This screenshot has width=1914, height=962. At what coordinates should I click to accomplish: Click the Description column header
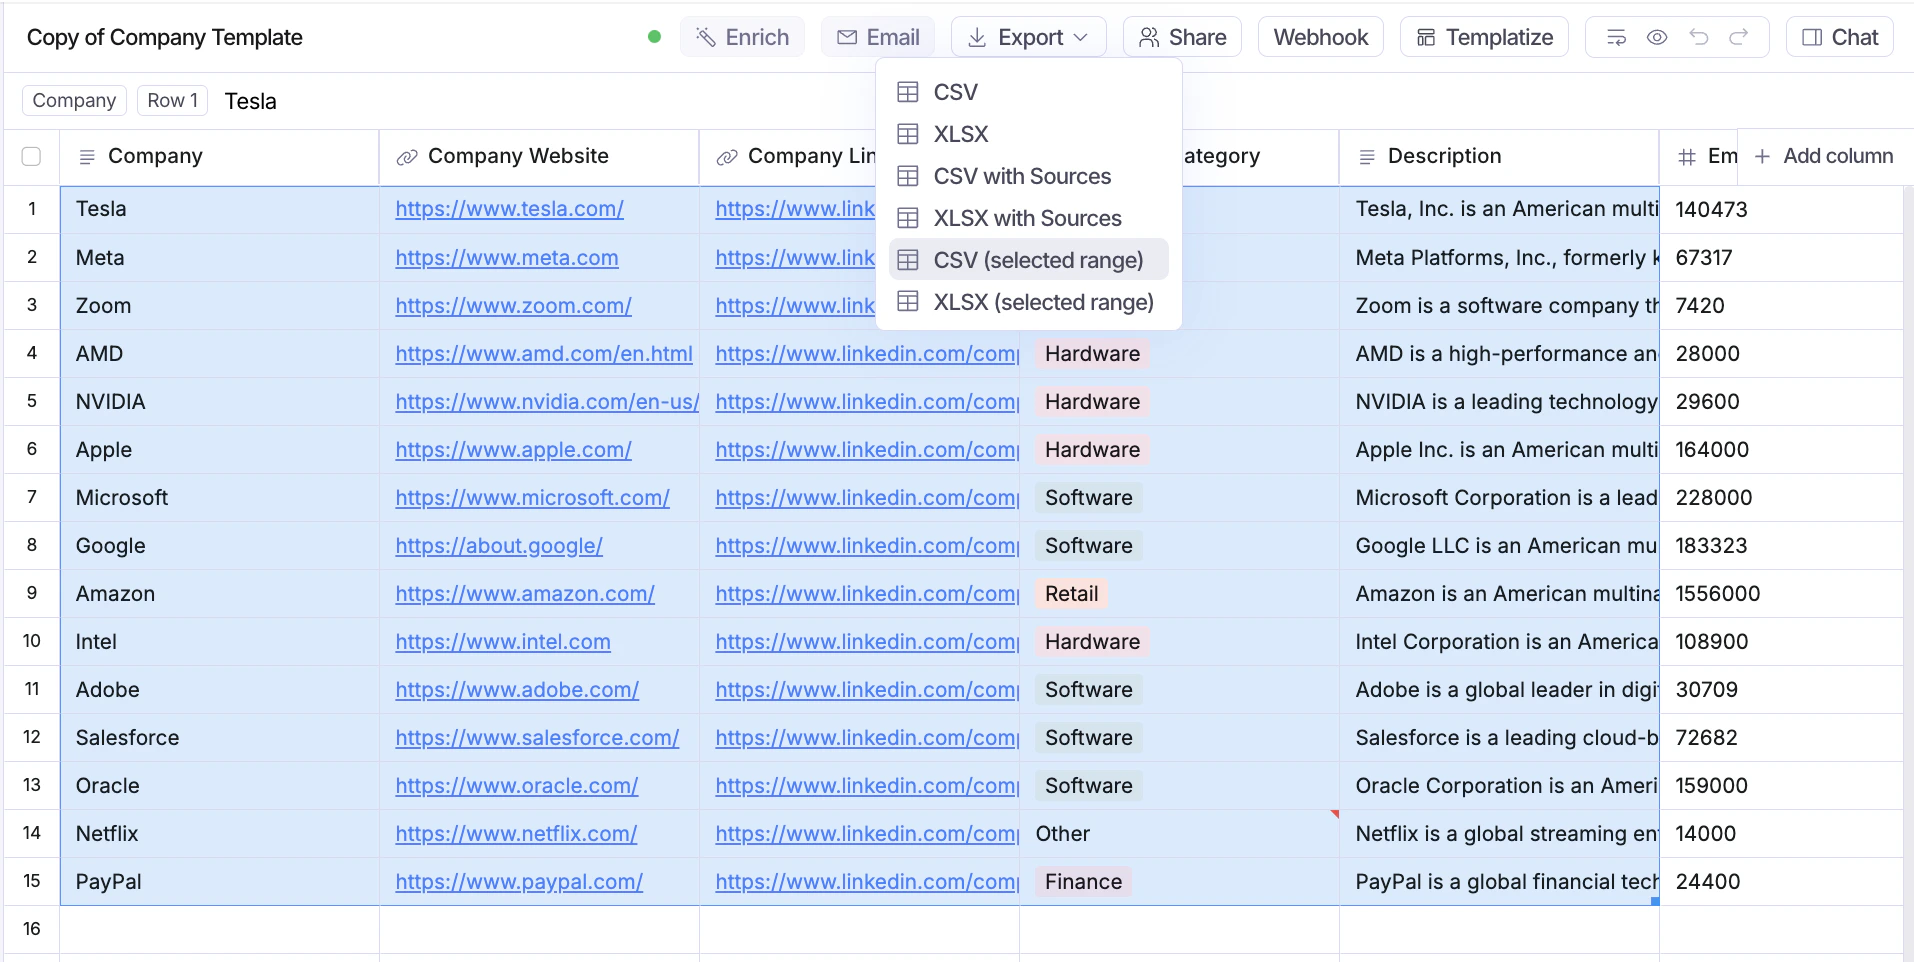[x=1499, y=157]
